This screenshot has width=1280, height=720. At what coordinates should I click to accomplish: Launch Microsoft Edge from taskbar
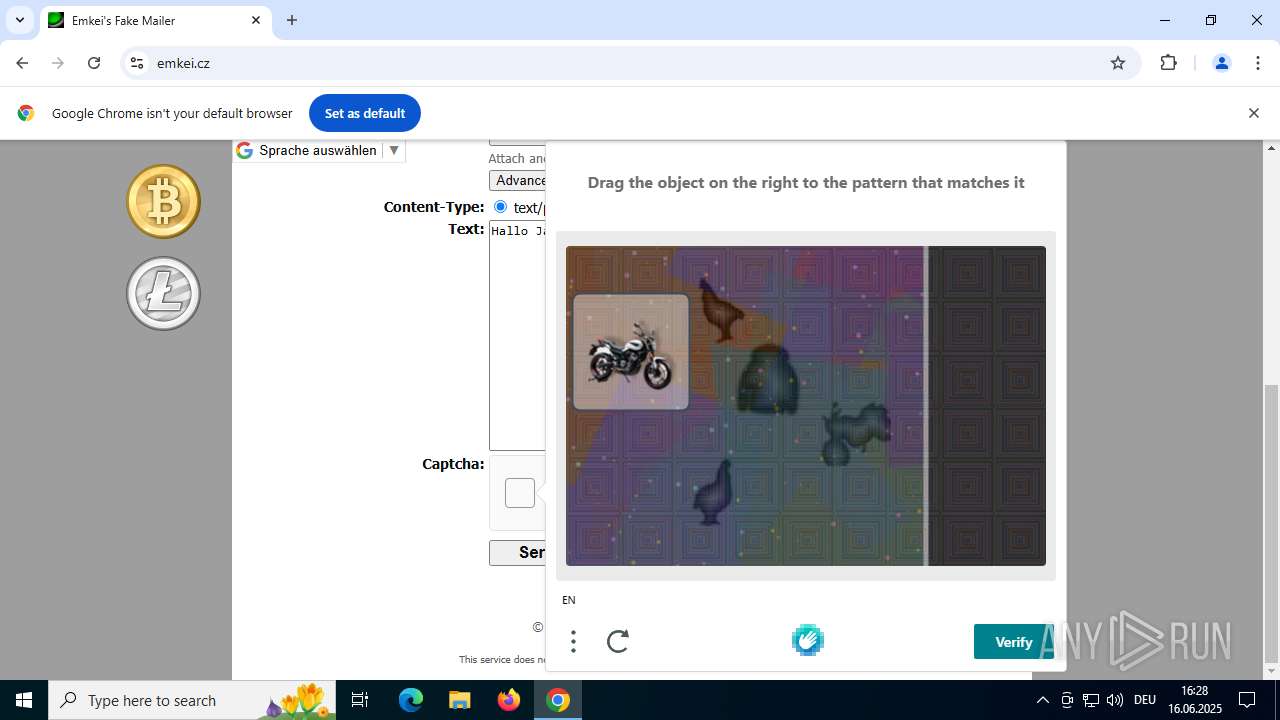pos(411,700)
